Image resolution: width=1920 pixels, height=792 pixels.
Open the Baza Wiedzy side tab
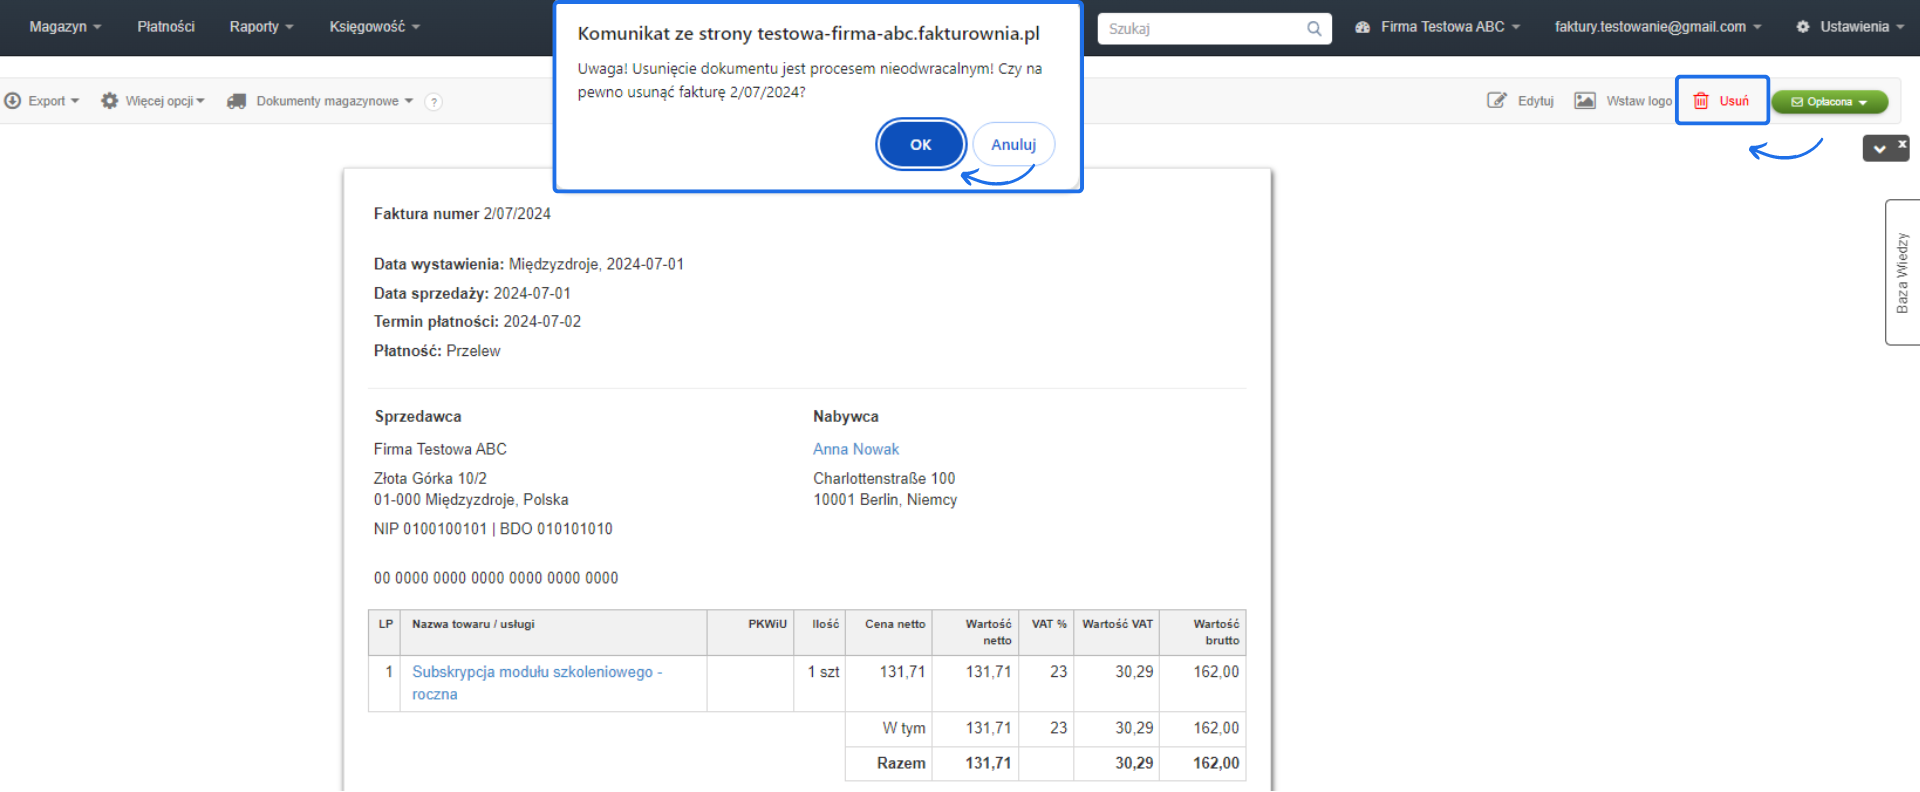1902,272
